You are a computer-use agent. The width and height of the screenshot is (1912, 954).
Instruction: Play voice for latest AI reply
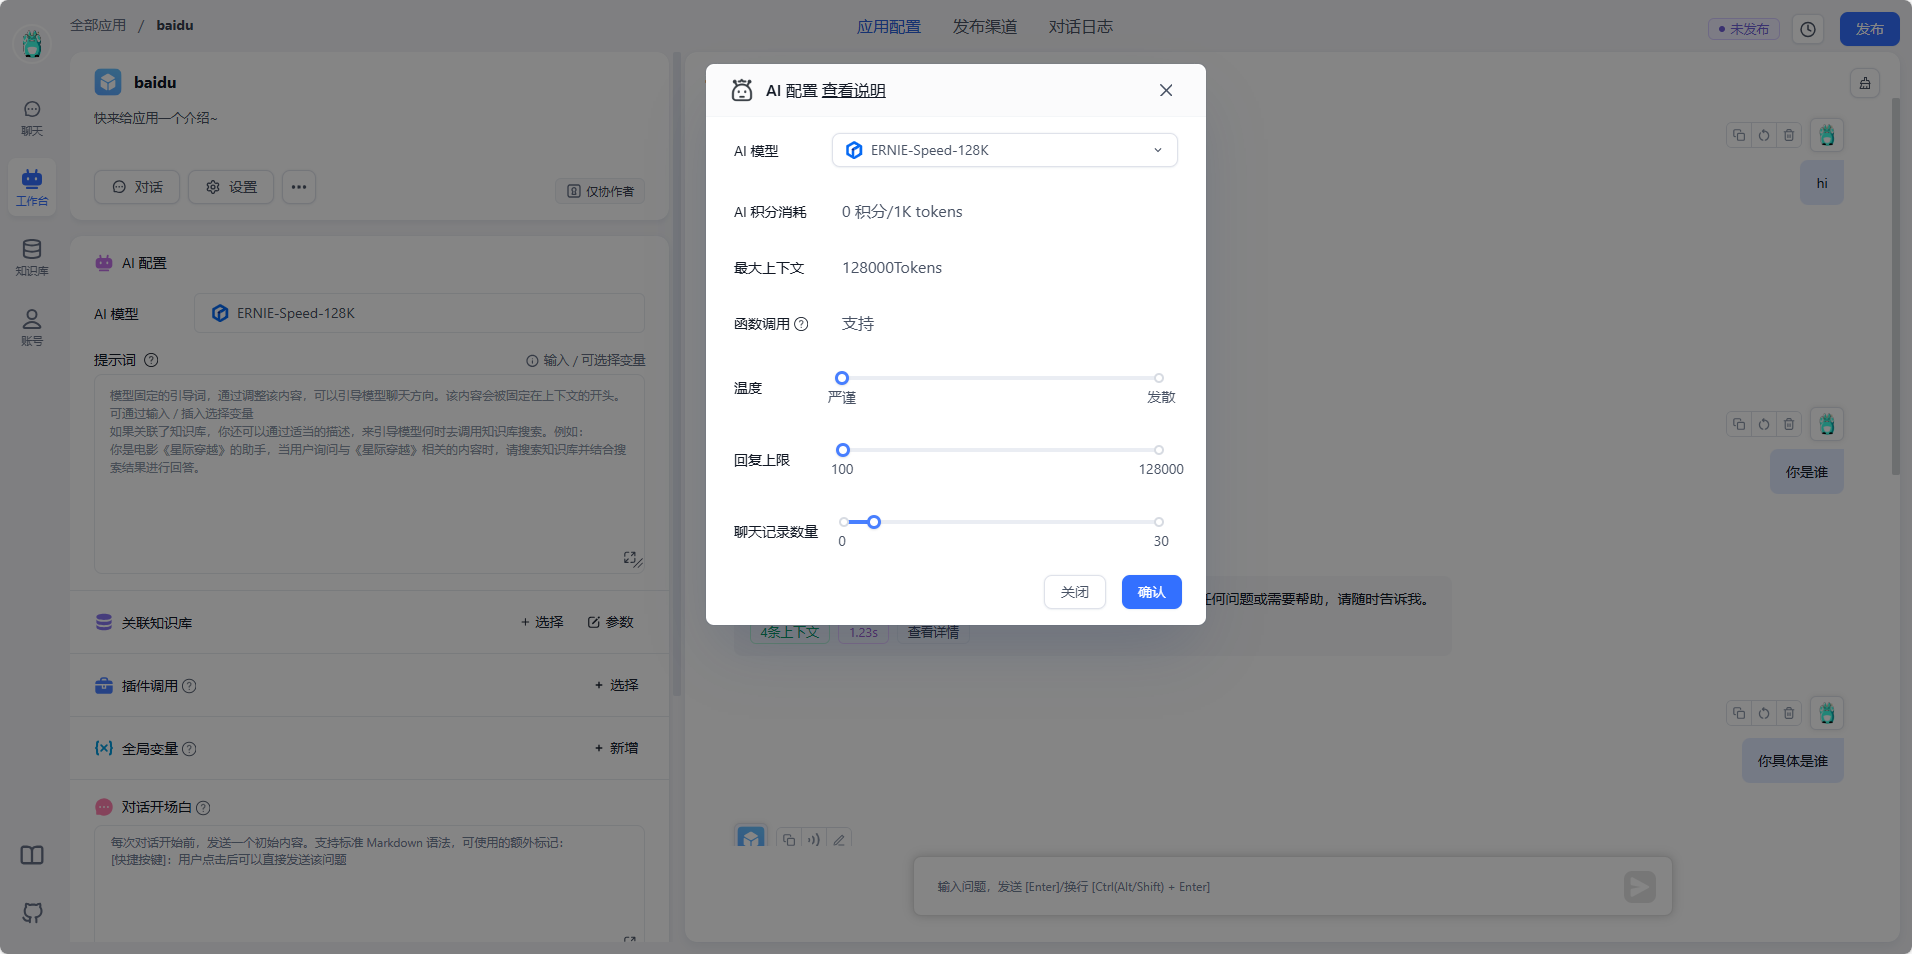pos(814,840)
